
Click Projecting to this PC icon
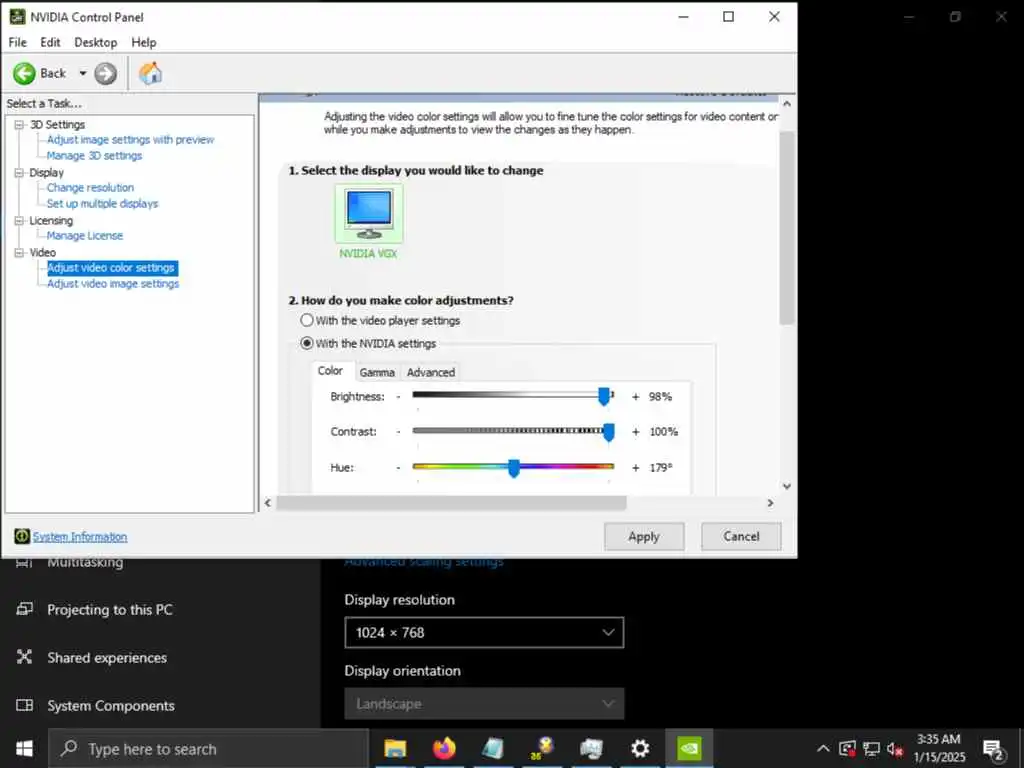[x=24, y=609]
